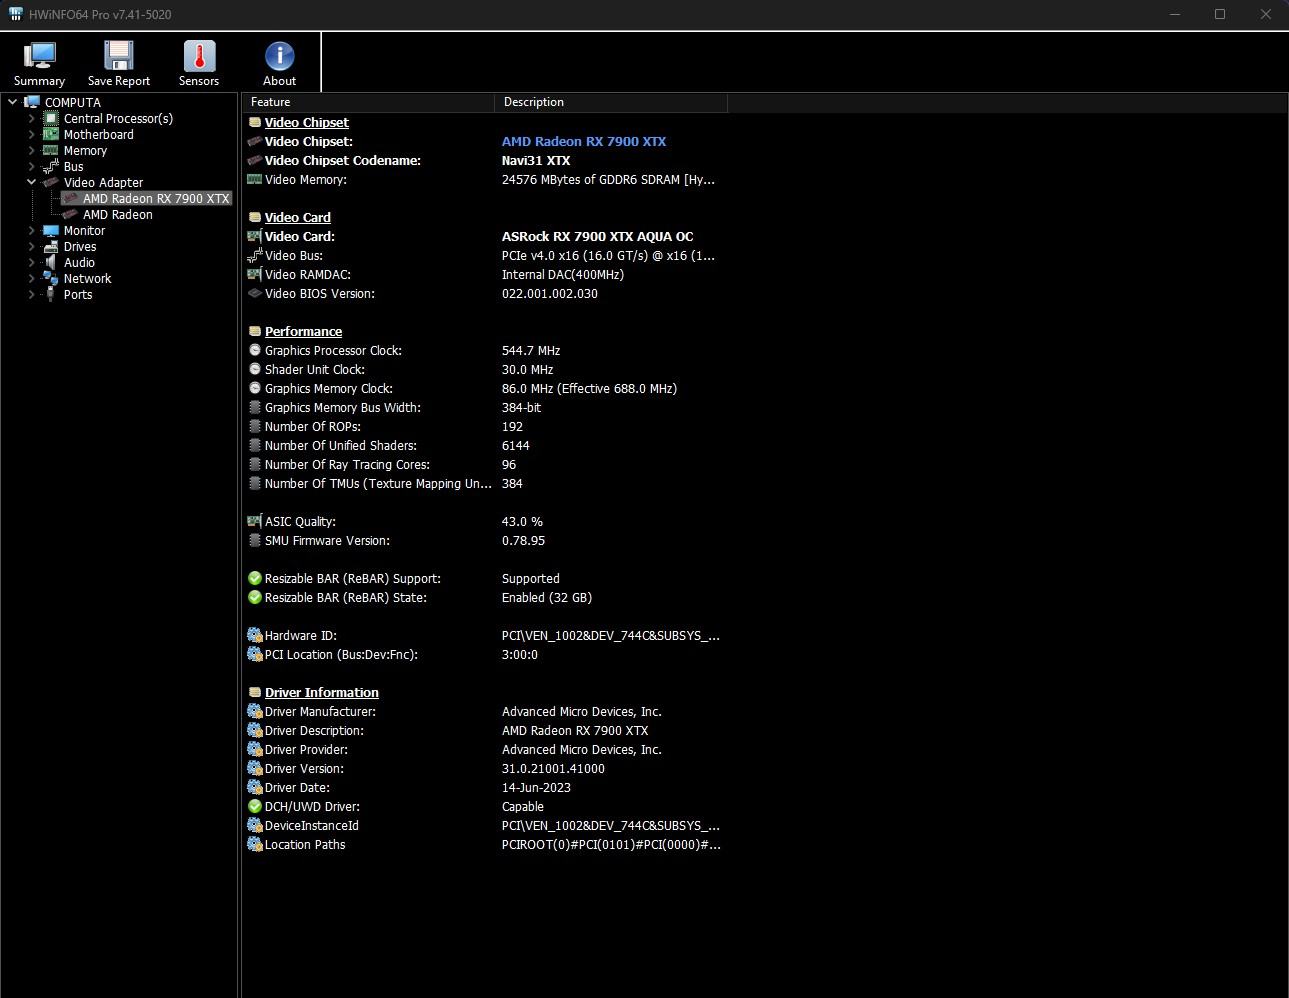Image resolution: width=1289 pixels, height=998 pixels.
Task: Select the Video Bus row label
Action: 294,255
